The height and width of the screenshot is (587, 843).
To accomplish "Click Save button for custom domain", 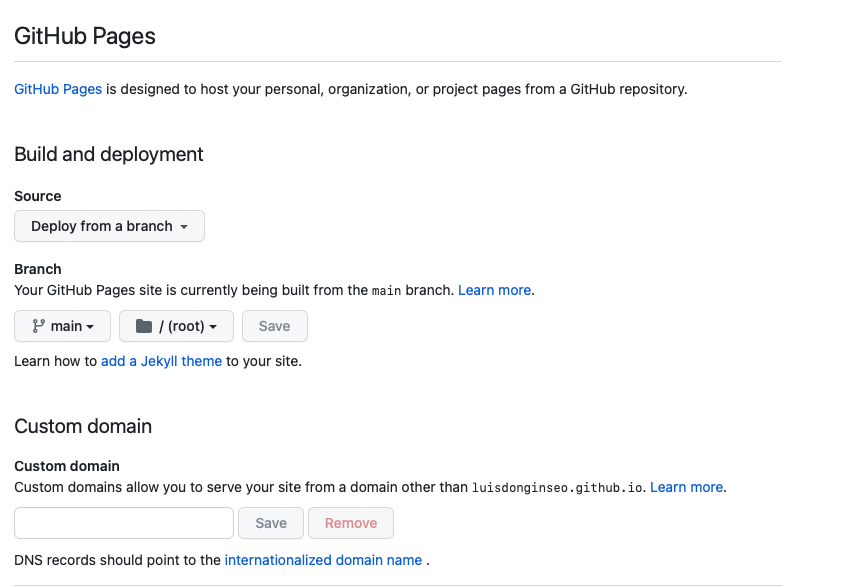I will pos(271,523).
